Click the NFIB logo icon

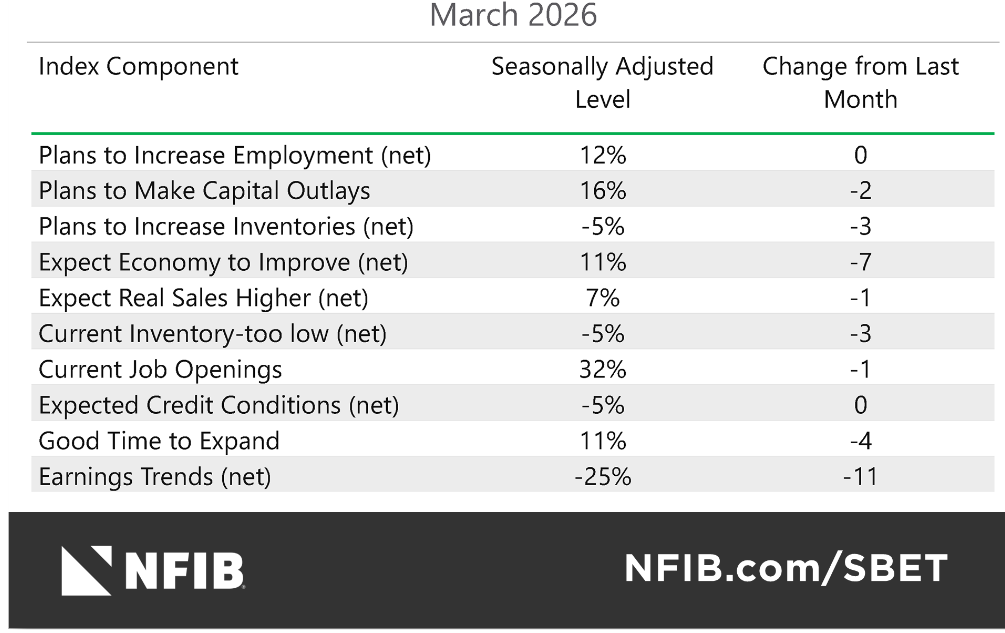tap(86, 571)
